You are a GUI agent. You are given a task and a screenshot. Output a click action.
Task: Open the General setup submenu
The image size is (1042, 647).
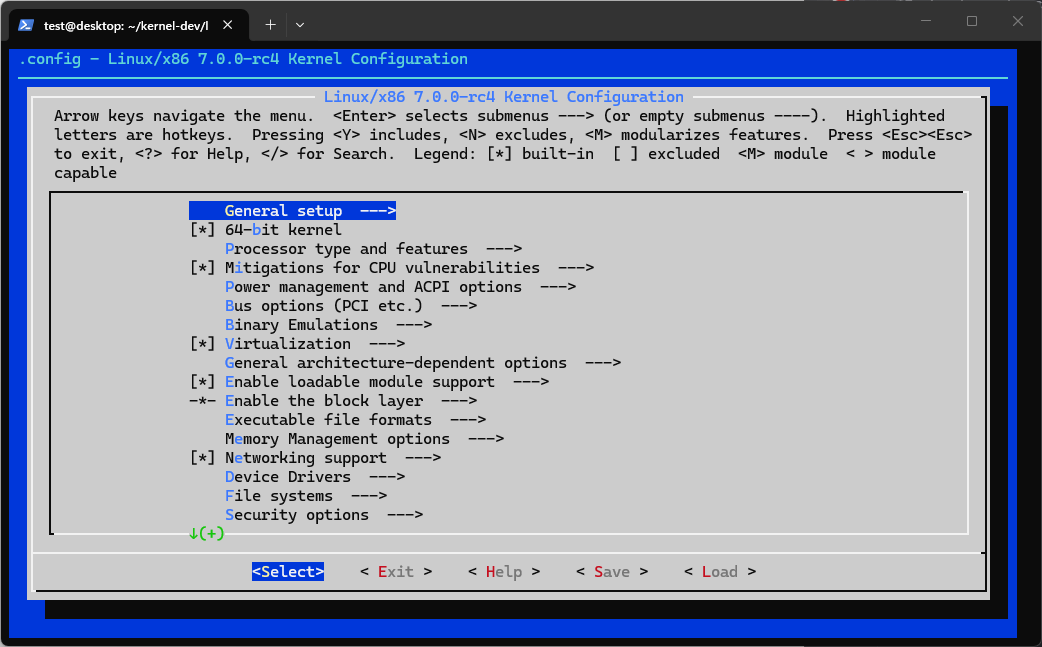click(x=292, y=211)
